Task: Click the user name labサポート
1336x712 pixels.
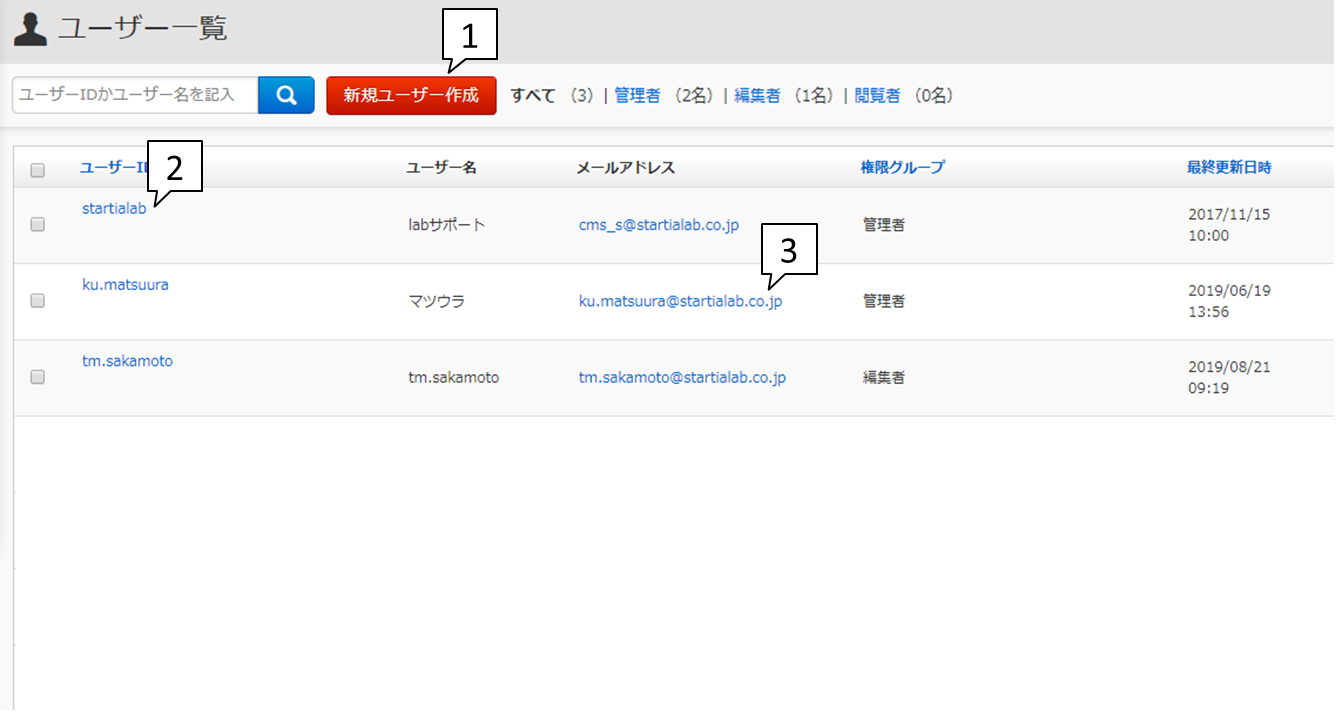Action: pyautogui.click(x=447, y=225)
